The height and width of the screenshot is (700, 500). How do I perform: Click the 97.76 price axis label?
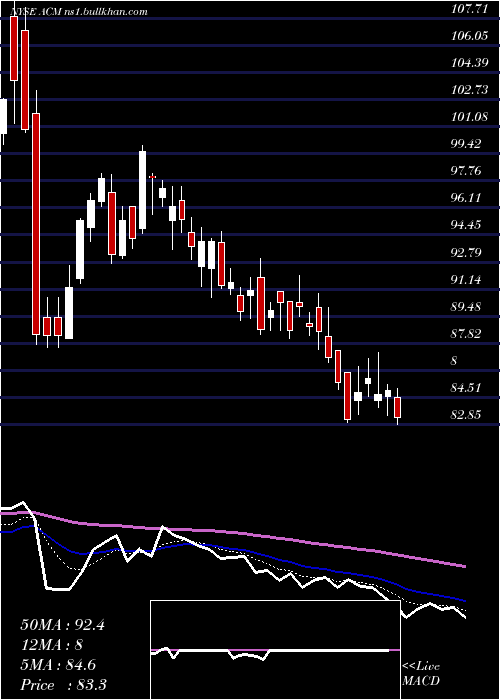pyautogui.click(x=466, y=171)
